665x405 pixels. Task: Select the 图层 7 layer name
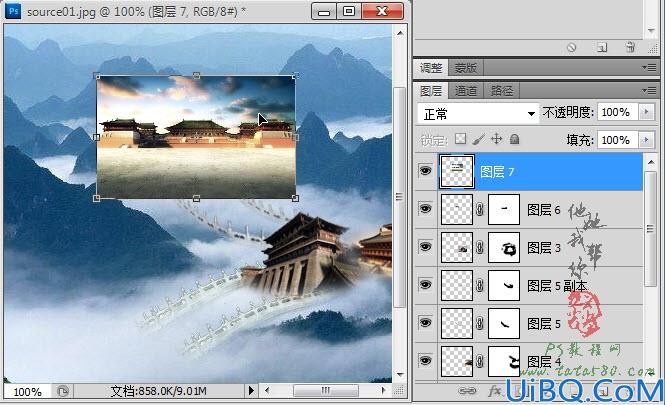497,172
